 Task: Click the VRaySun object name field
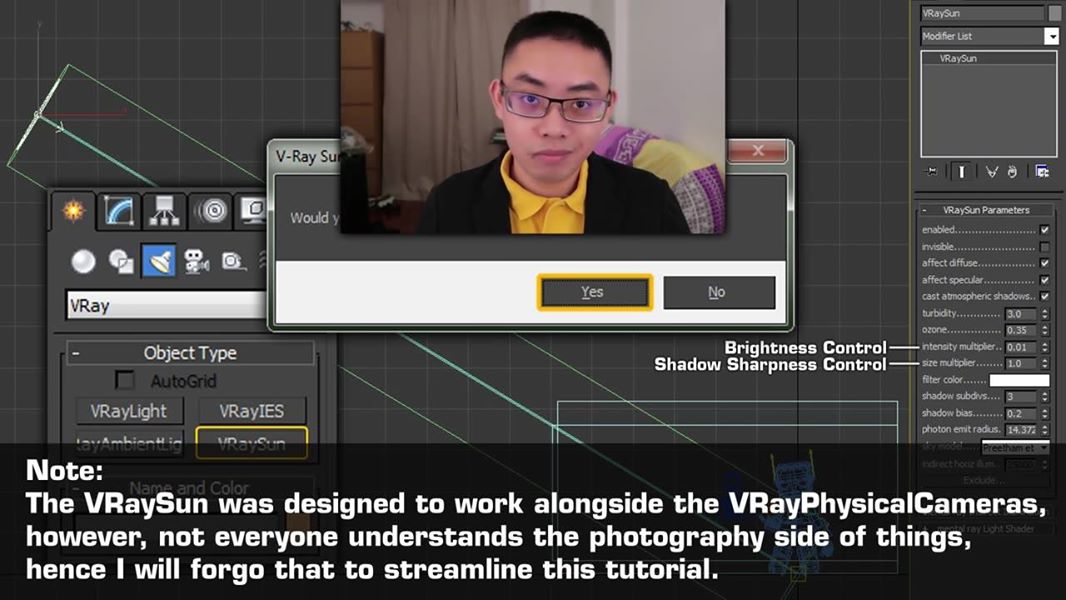pos(982,13)
